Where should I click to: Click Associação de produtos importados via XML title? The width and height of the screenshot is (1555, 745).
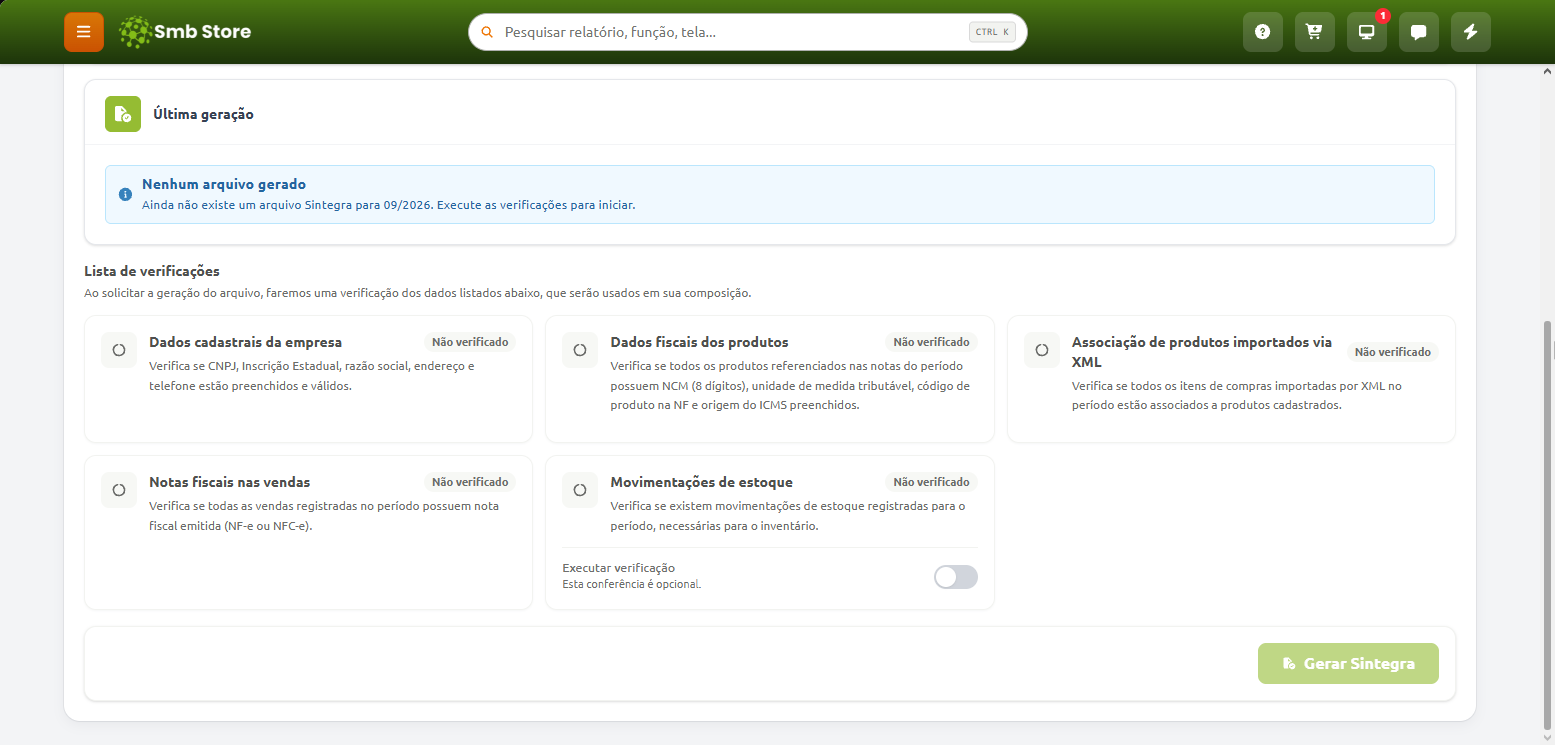[1201, 352]
